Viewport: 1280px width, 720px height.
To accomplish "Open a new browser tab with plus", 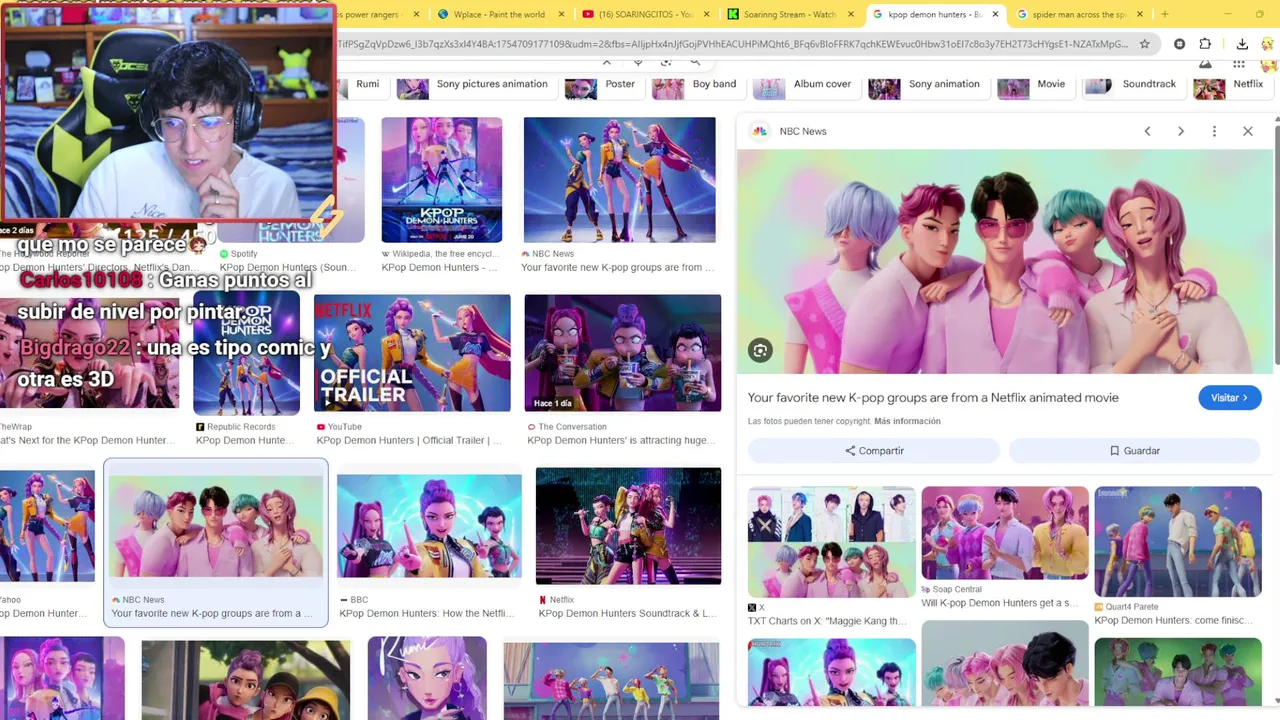I will pyautogui.click(x=1164, y=14).
